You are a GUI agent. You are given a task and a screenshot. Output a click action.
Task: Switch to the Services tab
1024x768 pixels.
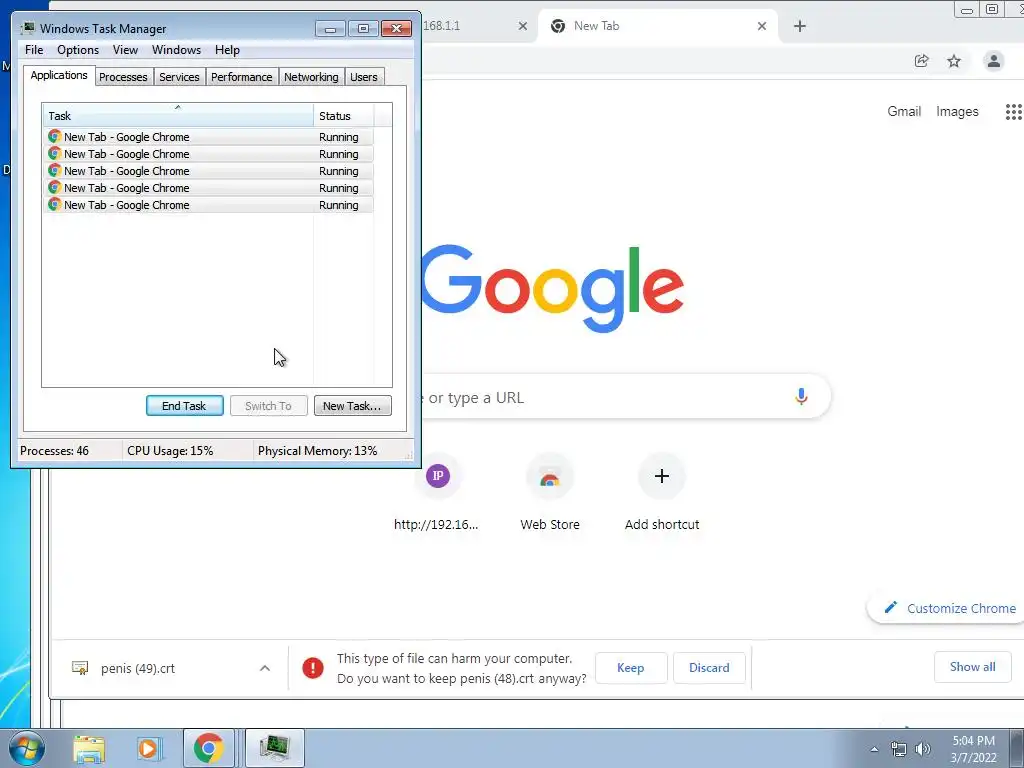pos(179,77)
